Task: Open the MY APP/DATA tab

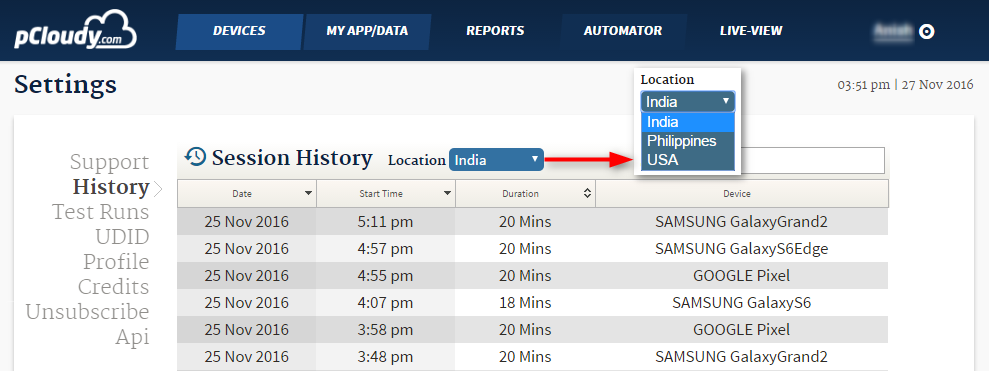Action: click(x=367, y=31)
